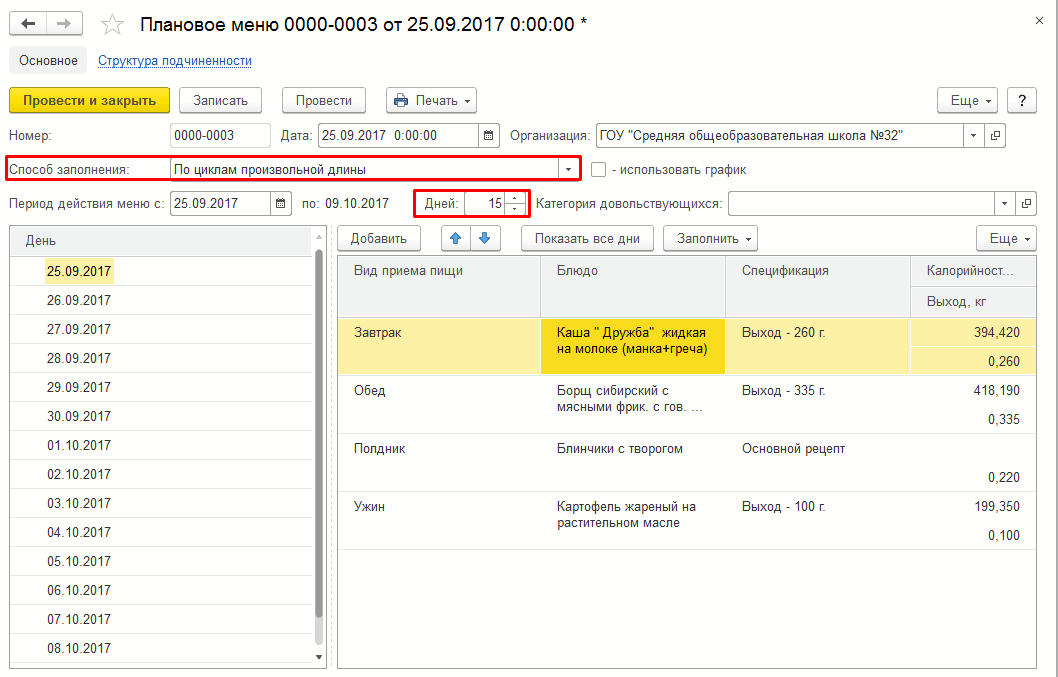Click the Вид приема пищи column header
The image size is (1058, 677).
(x=439, y=286)
